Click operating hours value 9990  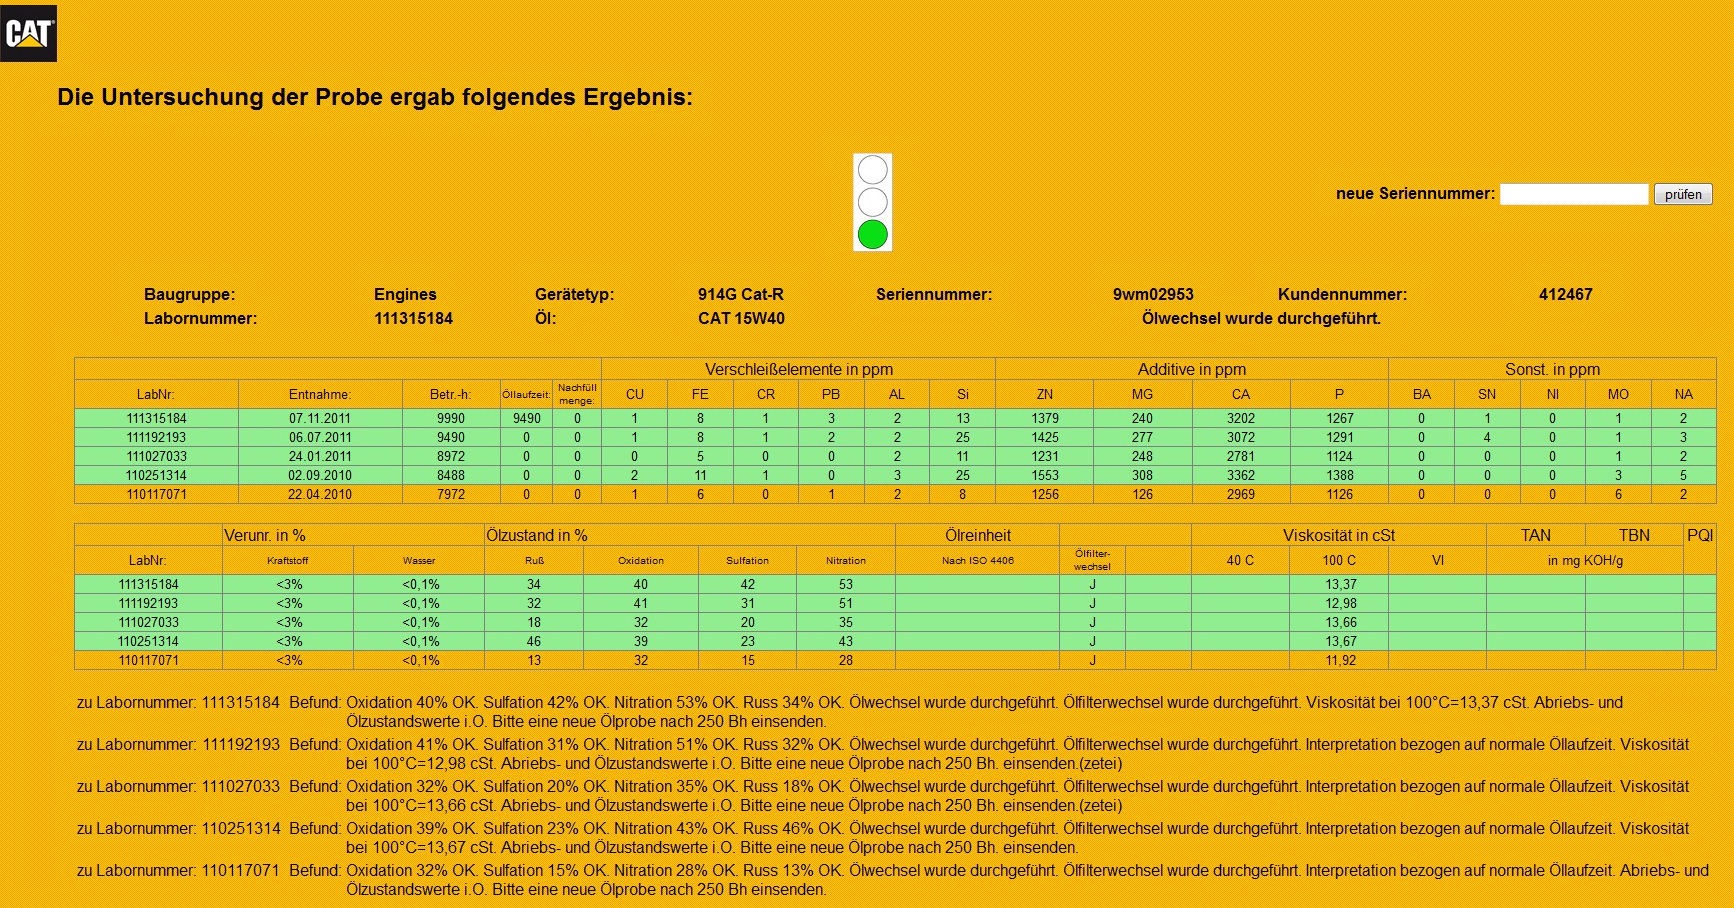[x=451, y=418]
